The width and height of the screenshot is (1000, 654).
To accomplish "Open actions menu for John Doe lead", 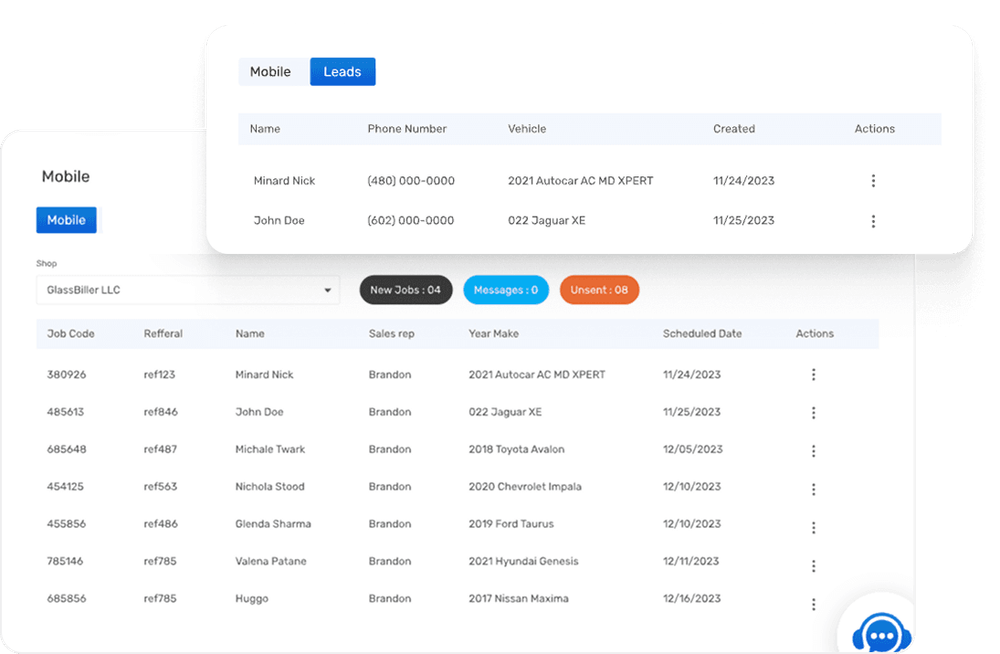I will pos(873,221).
